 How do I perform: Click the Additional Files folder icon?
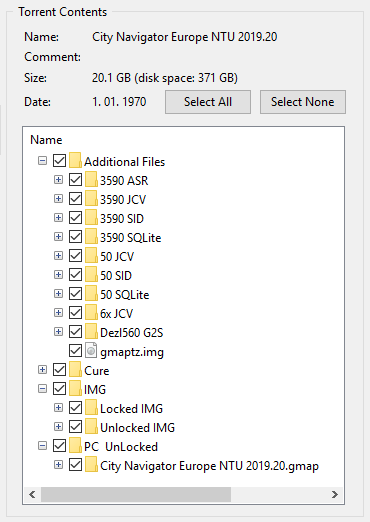point(75,160)
